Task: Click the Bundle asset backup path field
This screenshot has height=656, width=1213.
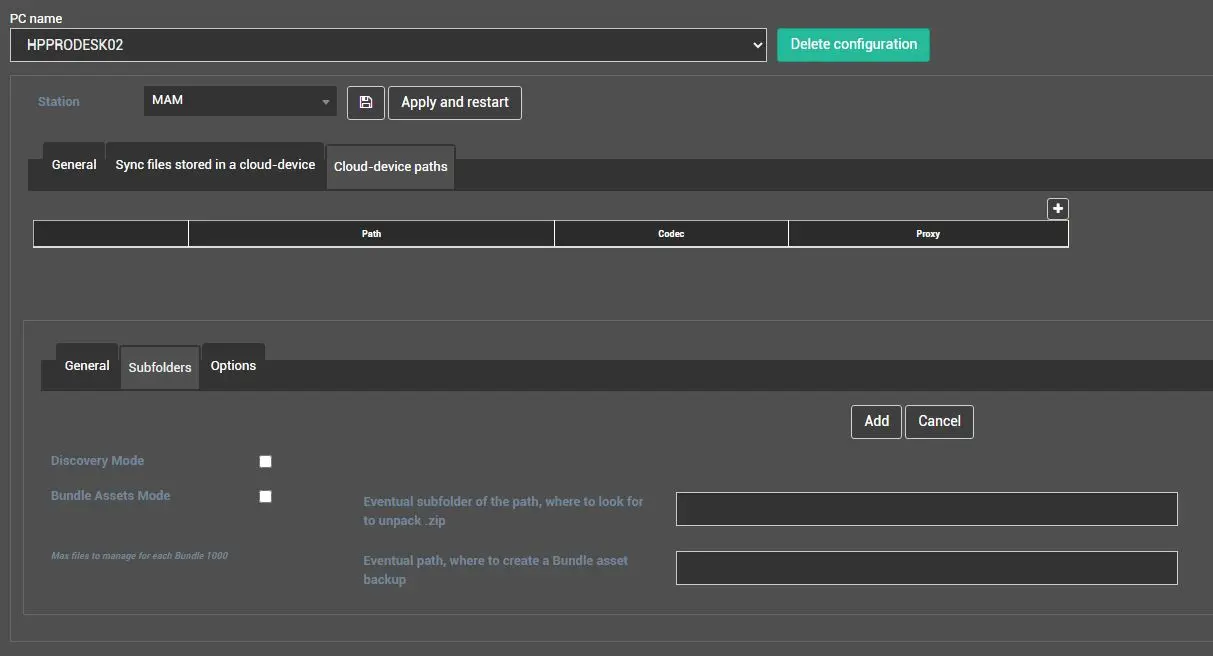Action: [926, 568]
